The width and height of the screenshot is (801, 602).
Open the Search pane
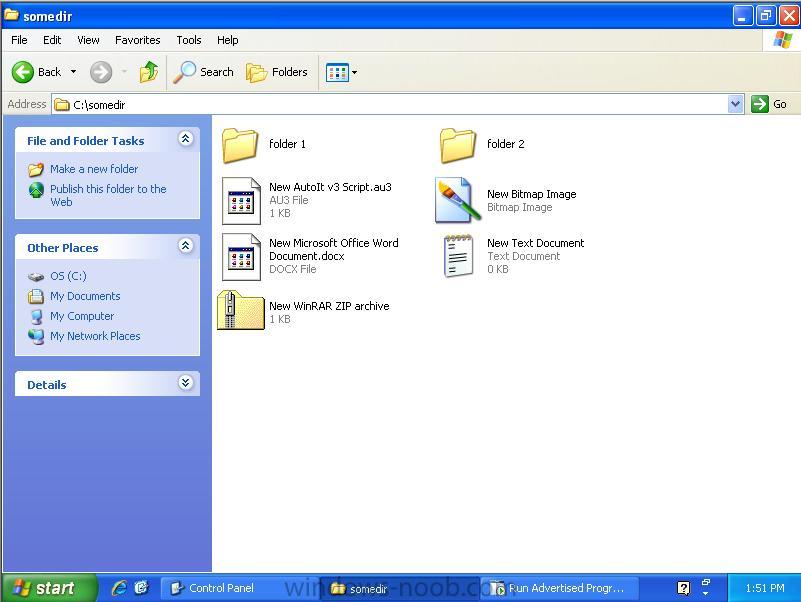tap(203, 72)
